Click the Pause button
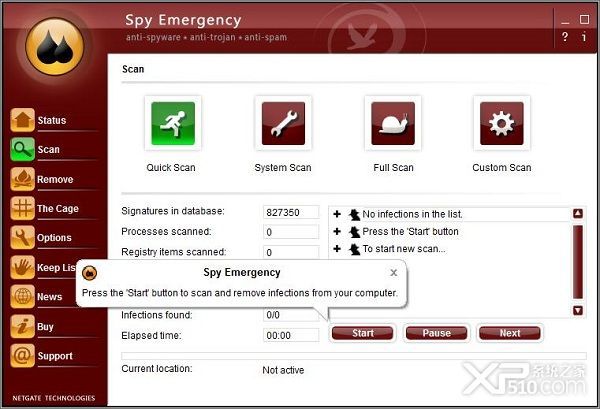The width and height of the screenshot is (600, 409). tap(436, 333)
